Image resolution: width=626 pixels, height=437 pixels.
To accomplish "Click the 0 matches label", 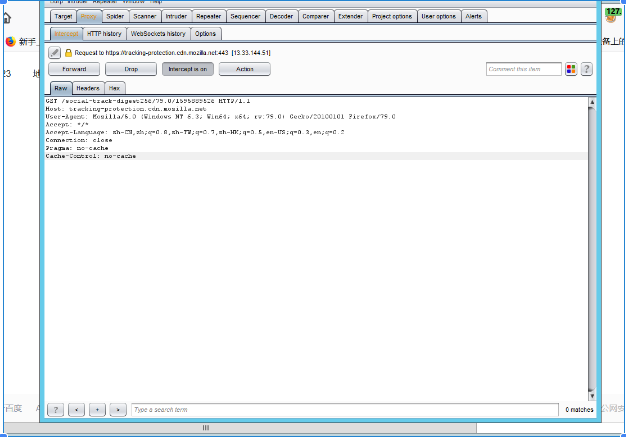I will coord(579,409).
